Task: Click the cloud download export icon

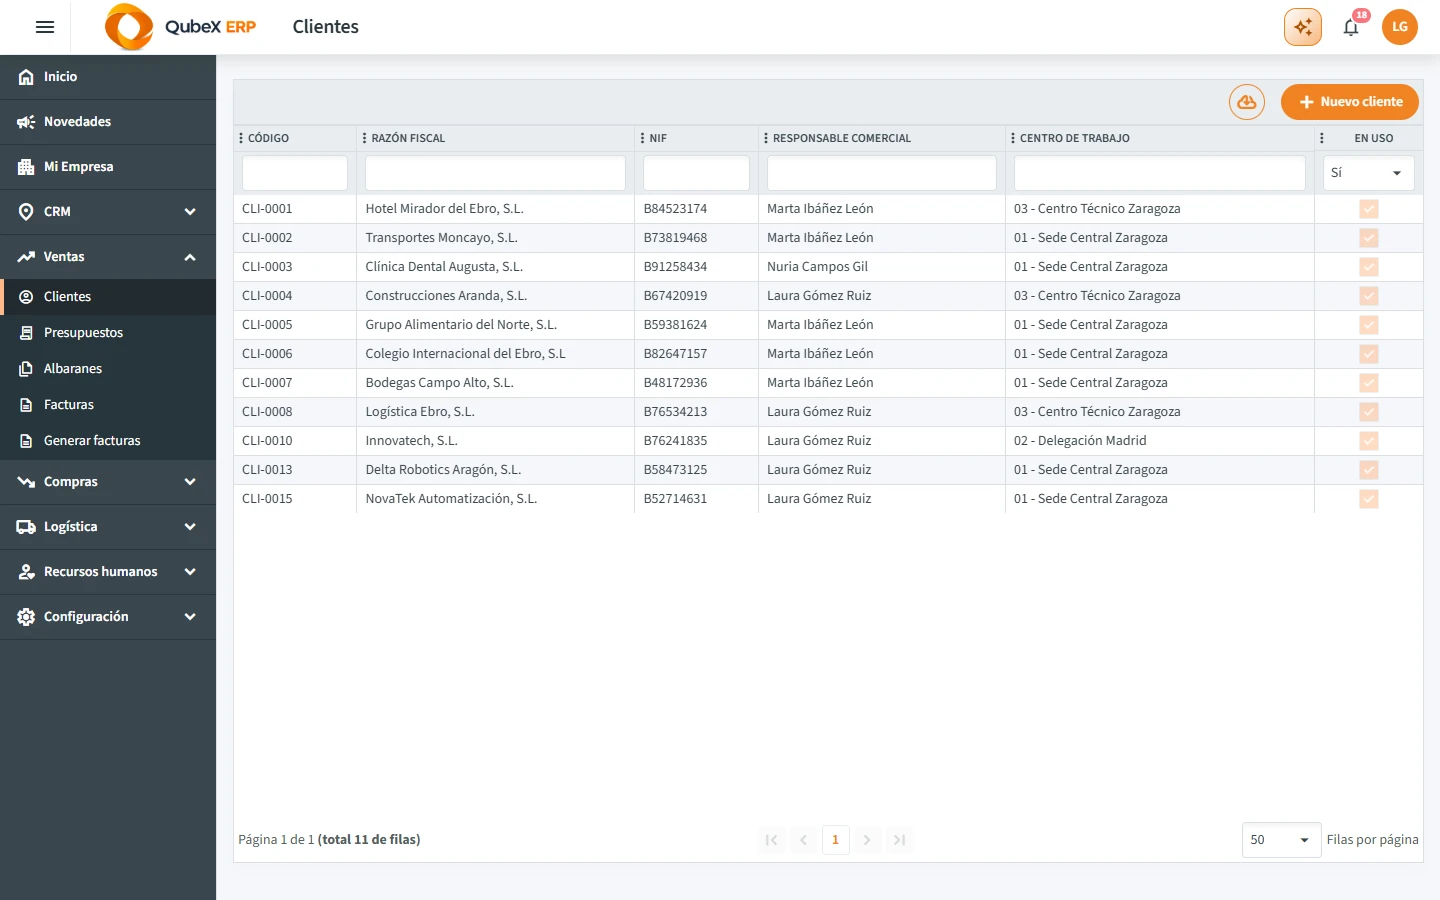Action: point(1247,102)
